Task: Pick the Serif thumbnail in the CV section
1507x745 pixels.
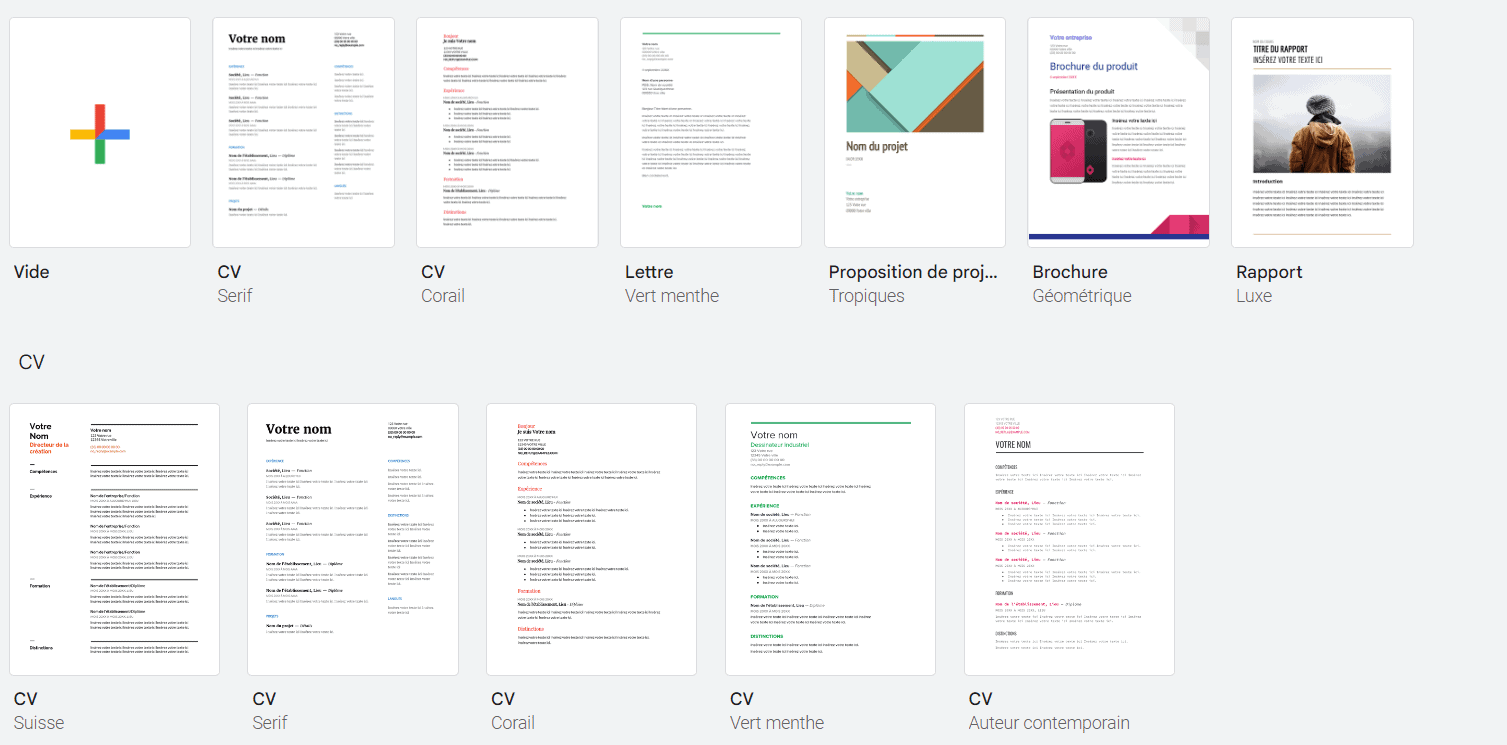Action: [352, 539]
